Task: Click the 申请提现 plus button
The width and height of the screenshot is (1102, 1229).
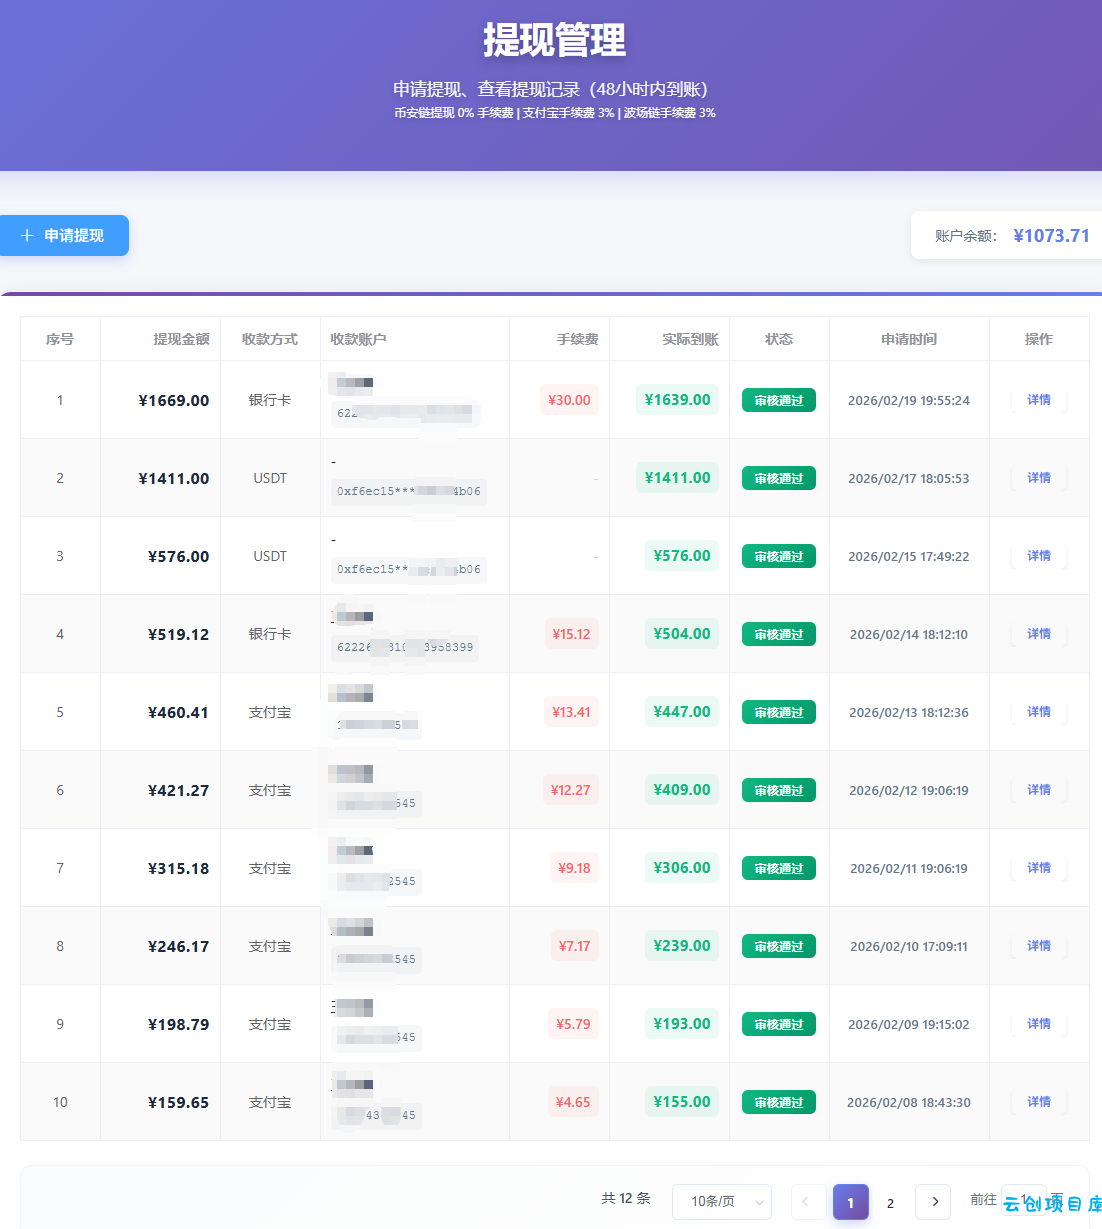Action: pos(64,236)
